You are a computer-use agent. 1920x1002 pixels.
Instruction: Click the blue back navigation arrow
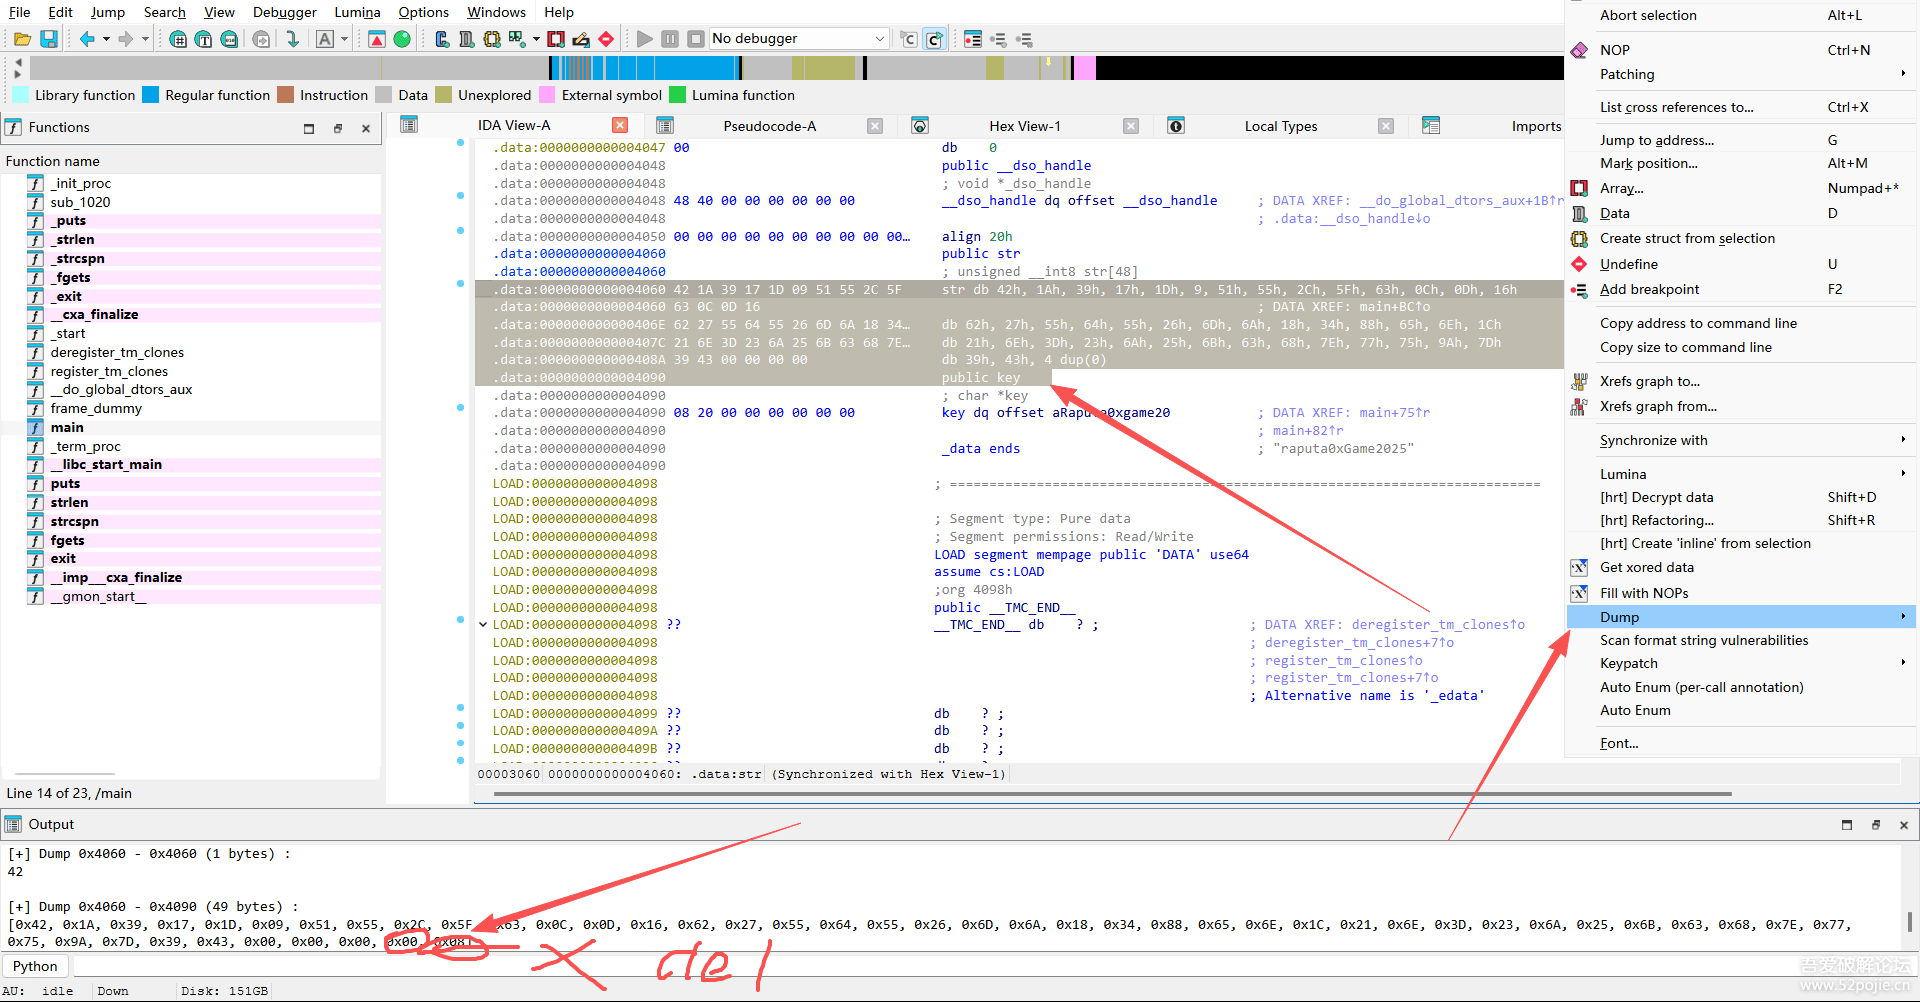(x=87, y=39)
